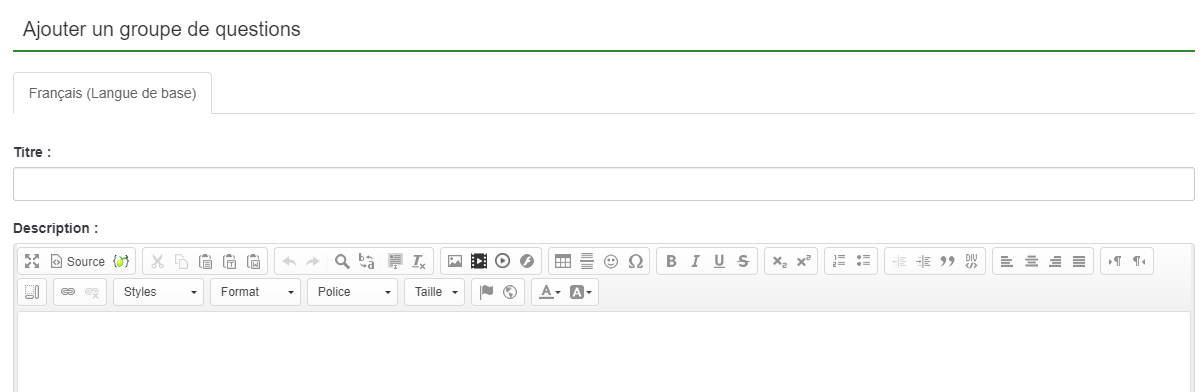The image size is (1201, 392).
Task: Insert a horizontal line
Action: 587,262
